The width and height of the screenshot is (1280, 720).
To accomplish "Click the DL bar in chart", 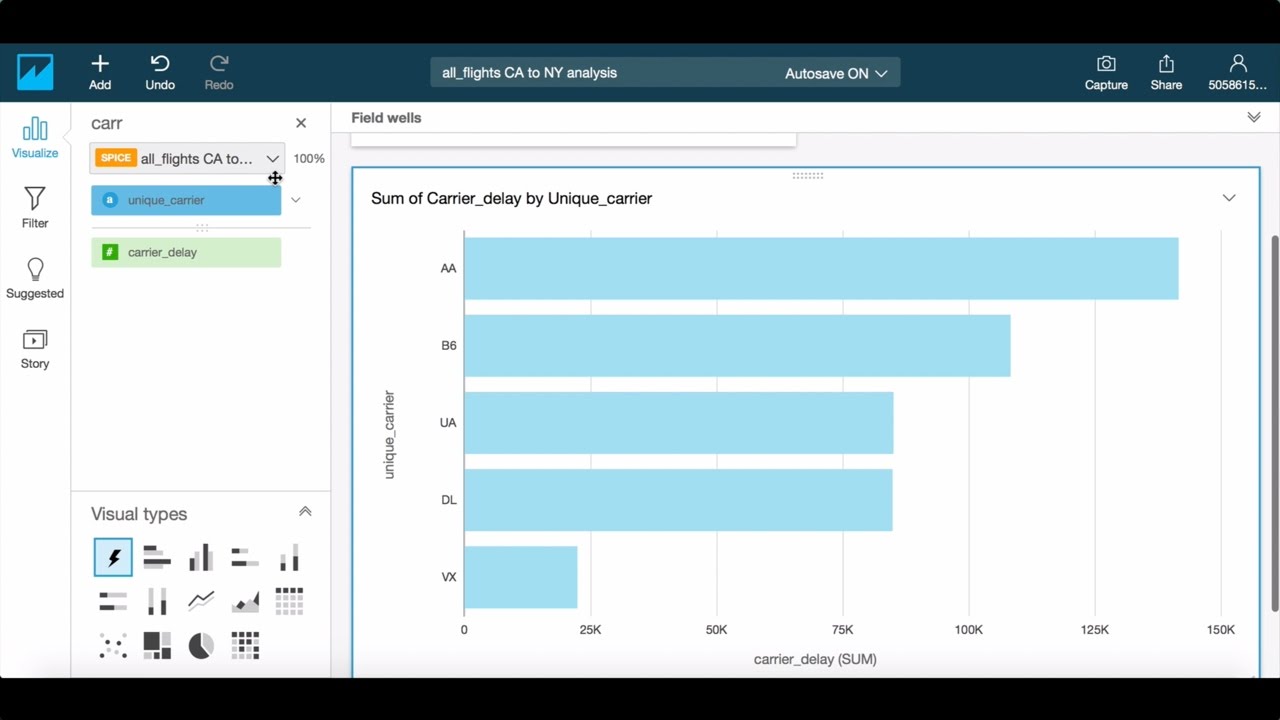I will (678, 499).
